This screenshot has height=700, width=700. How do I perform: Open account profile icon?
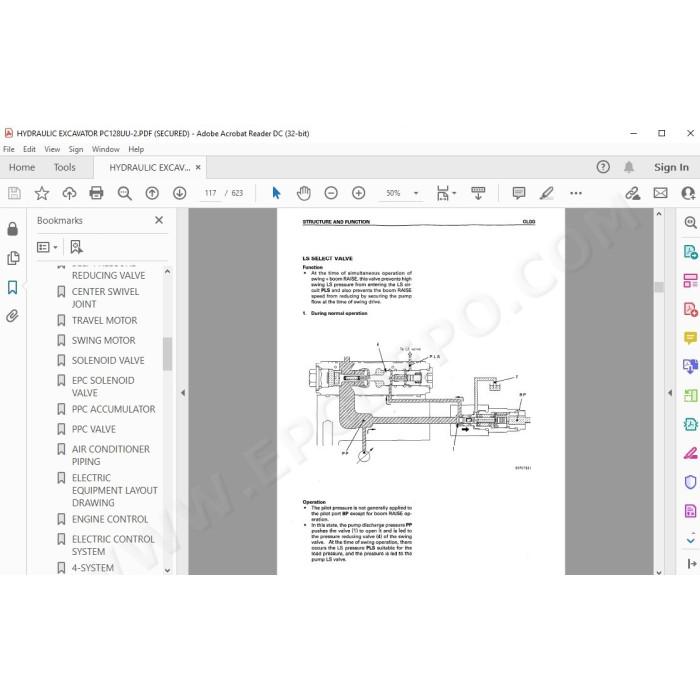(688, 193)
